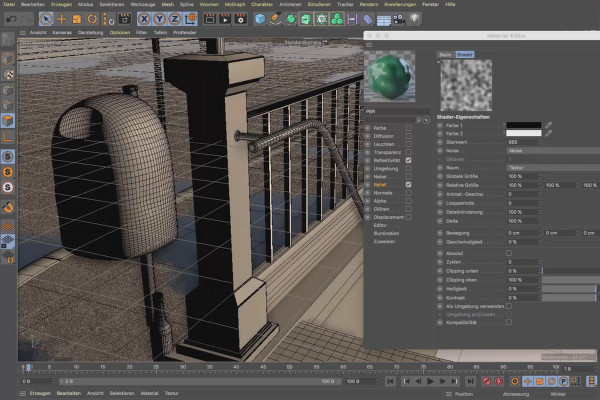Render the active view clapperboard icon
This screenshot has height=400, width=600.
pyautogui.click(x=210, y=19)
